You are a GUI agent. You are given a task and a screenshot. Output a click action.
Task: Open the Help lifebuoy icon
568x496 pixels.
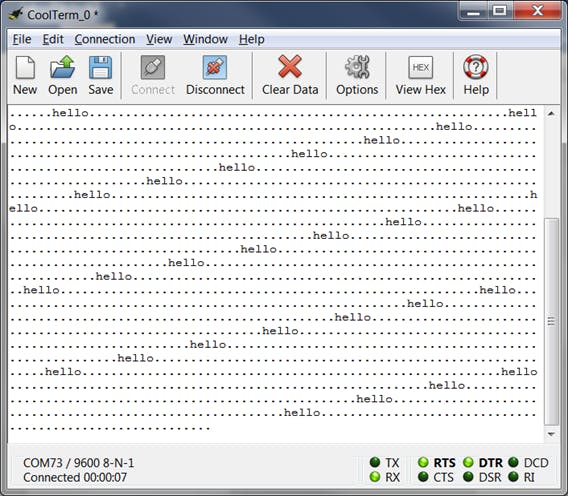476,76
